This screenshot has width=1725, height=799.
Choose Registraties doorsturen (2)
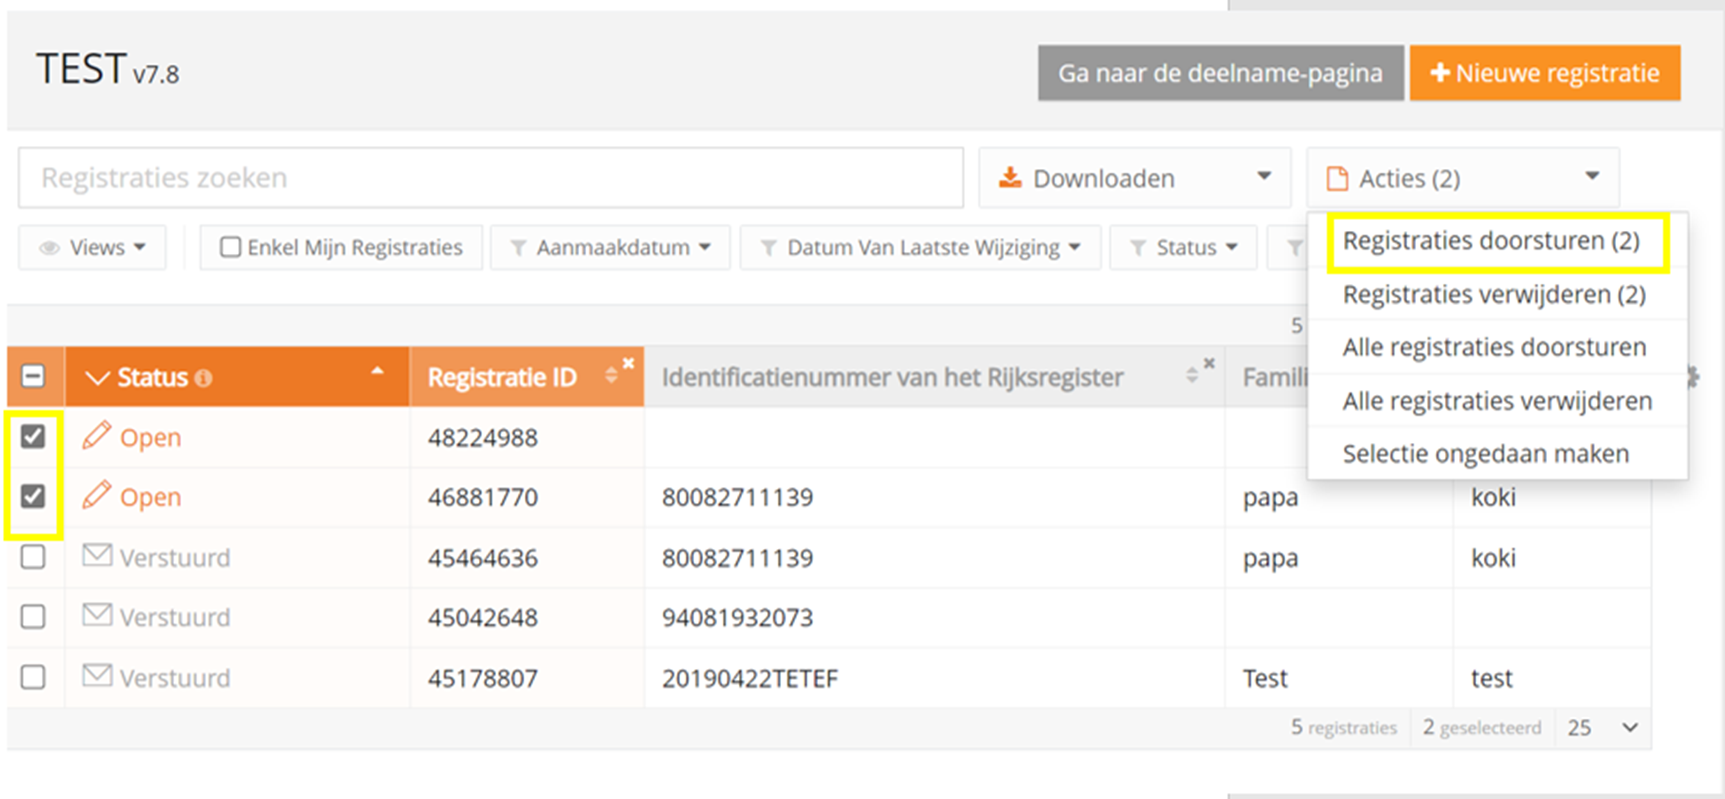tap(1490, 241)
